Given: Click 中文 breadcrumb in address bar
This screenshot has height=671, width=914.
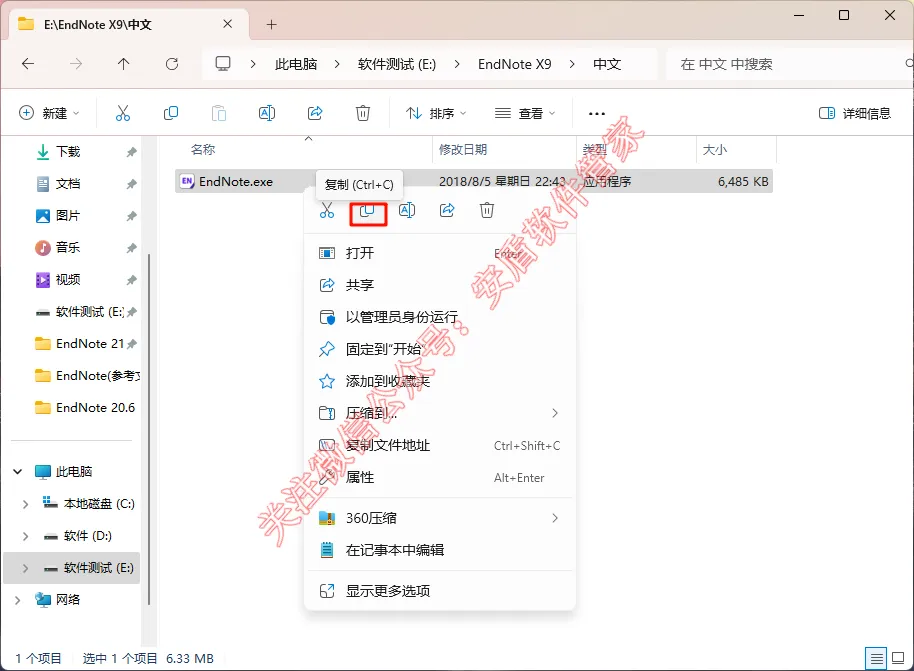Looking at the screenshot, I should pos(607,64).
